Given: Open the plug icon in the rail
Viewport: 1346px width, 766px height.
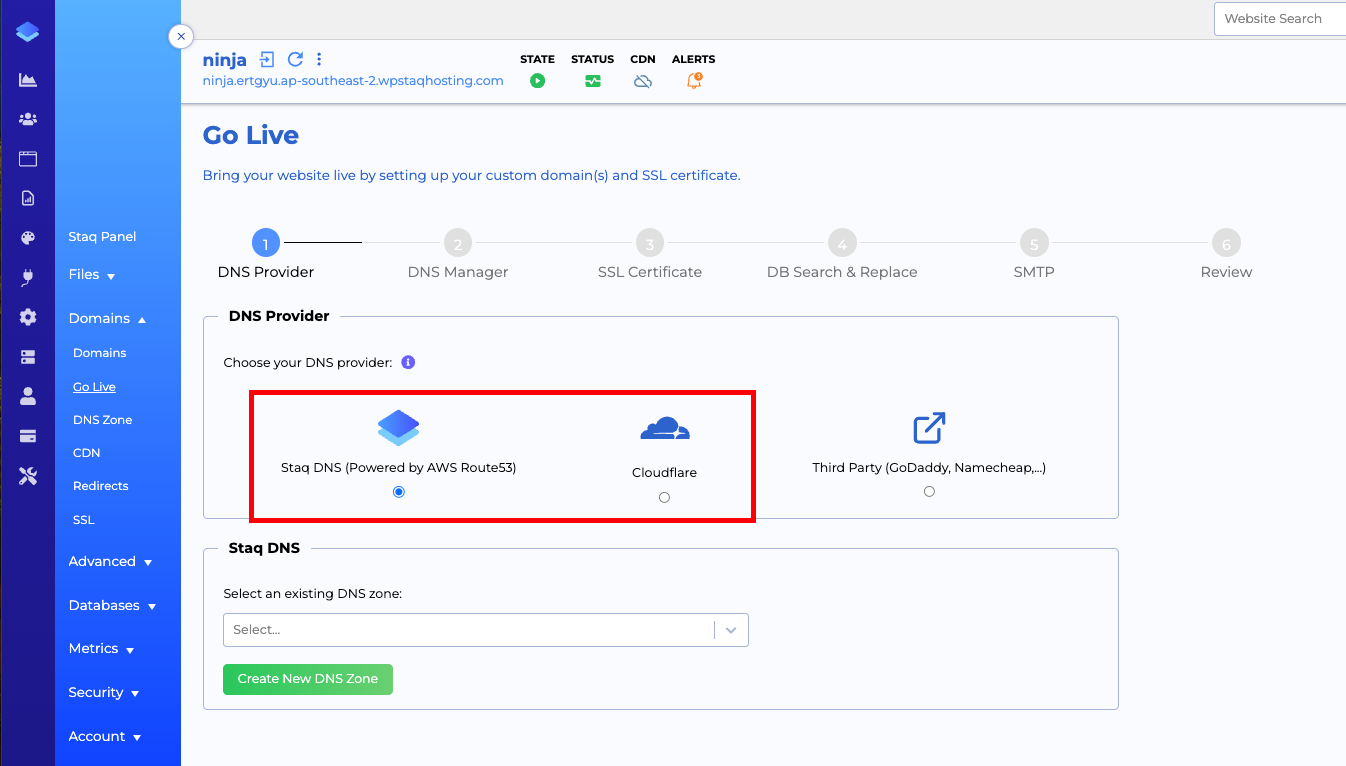Looking at the screenshot, I should 28,277.
